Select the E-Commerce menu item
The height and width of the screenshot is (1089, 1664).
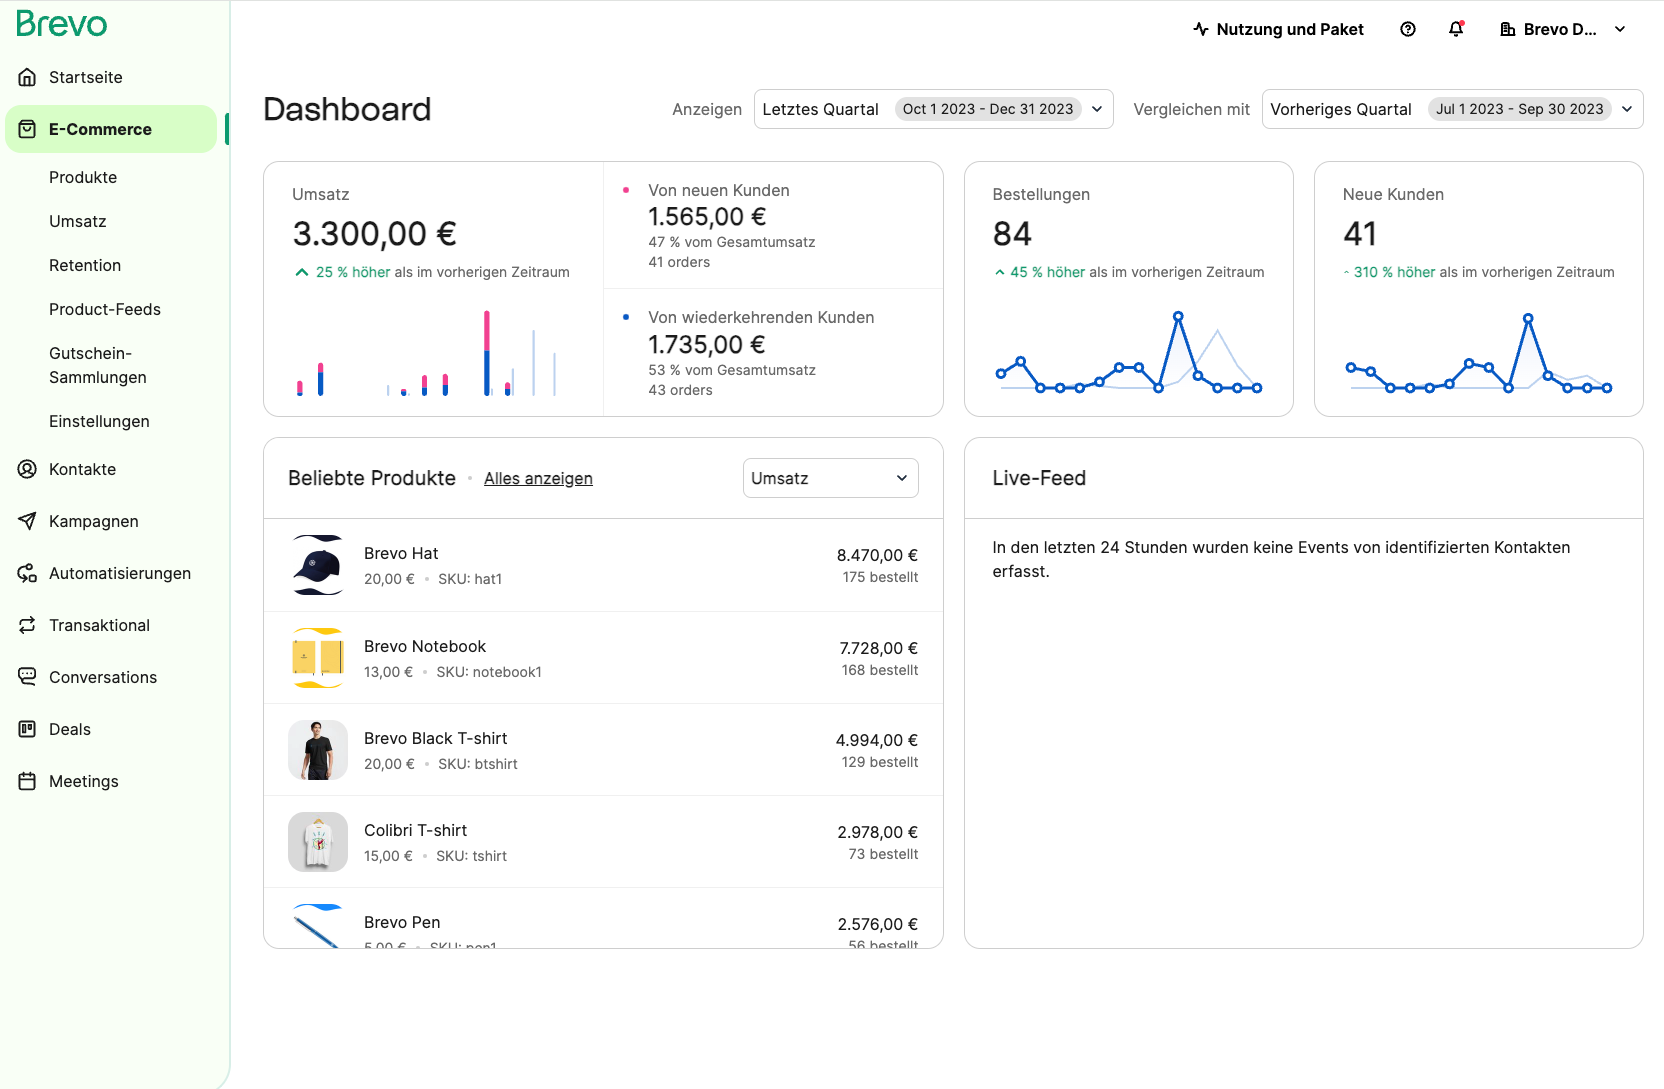coord(110,129)
